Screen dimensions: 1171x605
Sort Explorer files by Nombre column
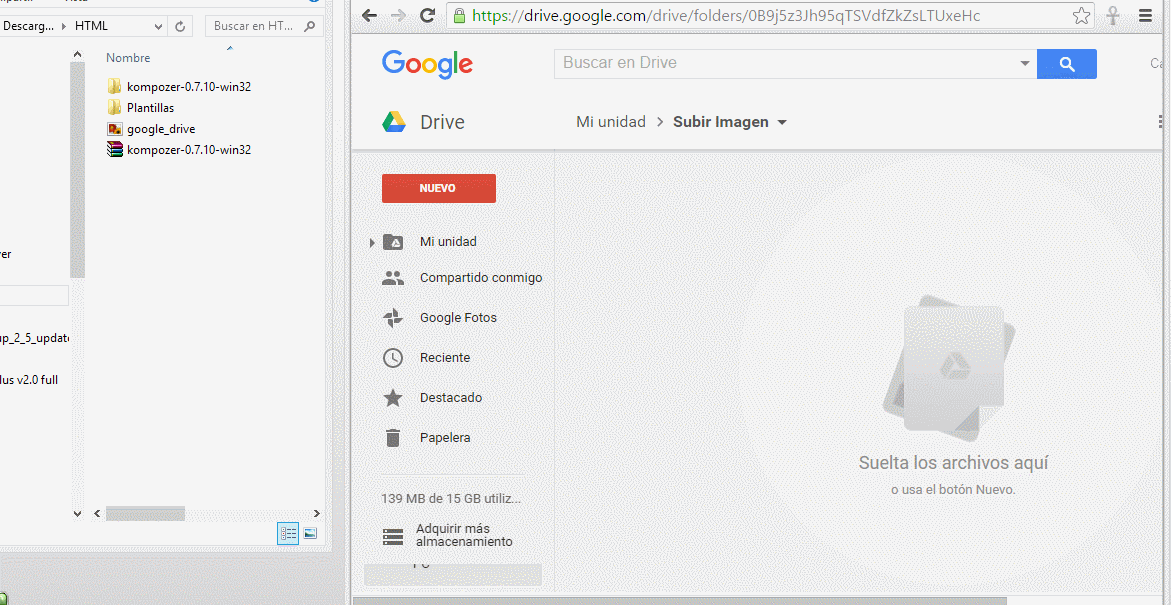(128, 58)
